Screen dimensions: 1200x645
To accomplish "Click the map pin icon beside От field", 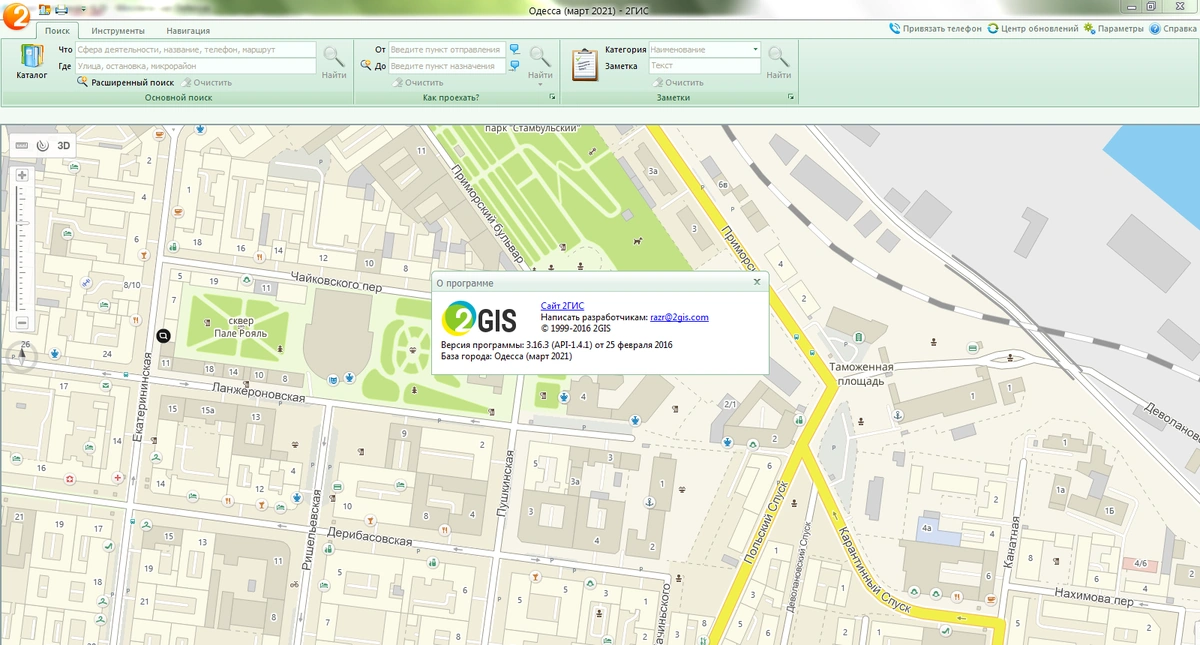I will pos(514,49).
